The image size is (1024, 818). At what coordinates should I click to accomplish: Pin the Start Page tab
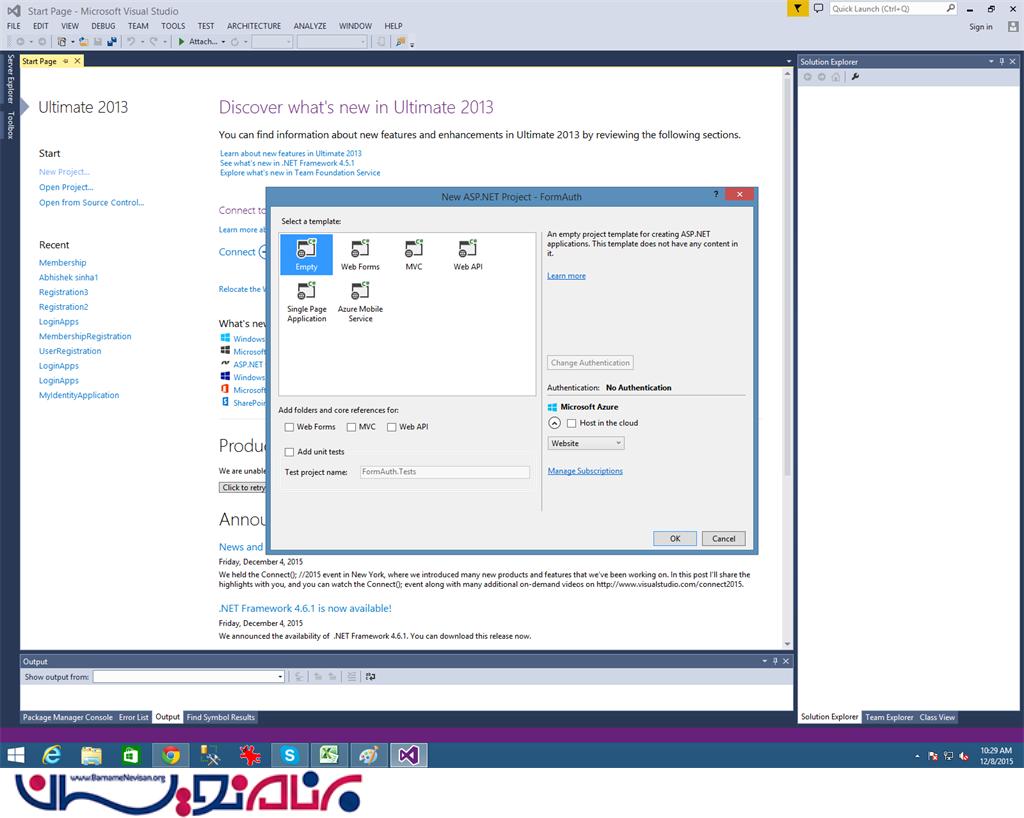[65, 61]
